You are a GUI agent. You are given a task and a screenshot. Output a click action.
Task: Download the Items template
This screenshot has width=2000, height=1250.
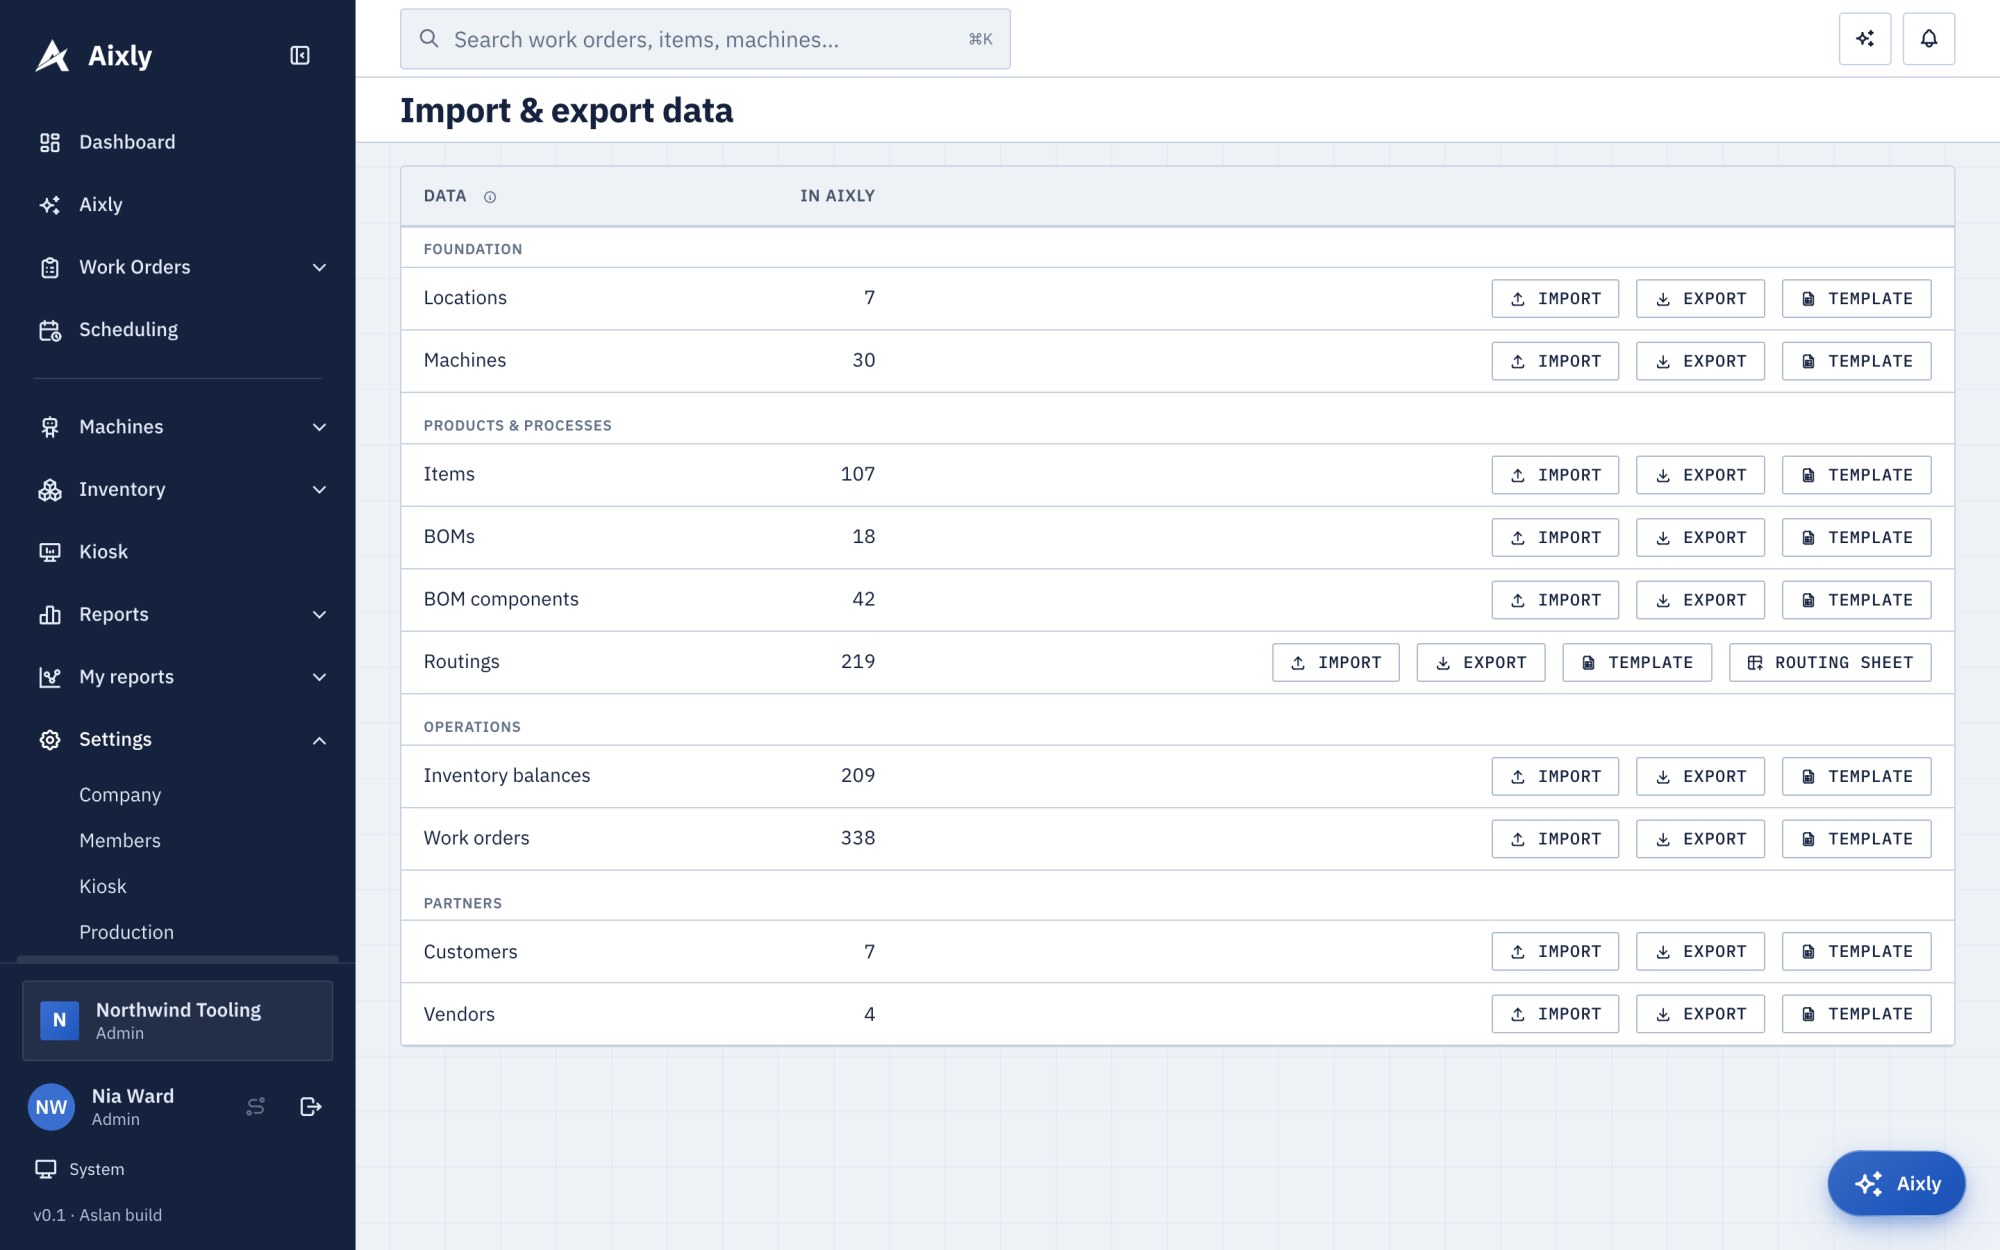click(1856, 475)
